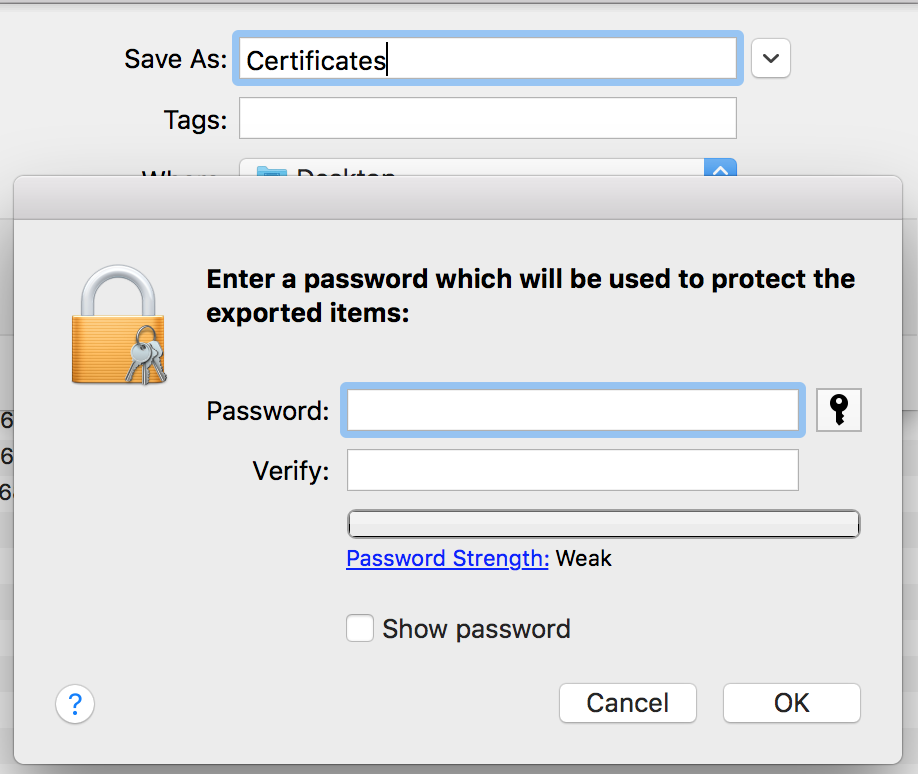Click the Password Strength link
Screen dimensions: 918x774
coord(447,558)
